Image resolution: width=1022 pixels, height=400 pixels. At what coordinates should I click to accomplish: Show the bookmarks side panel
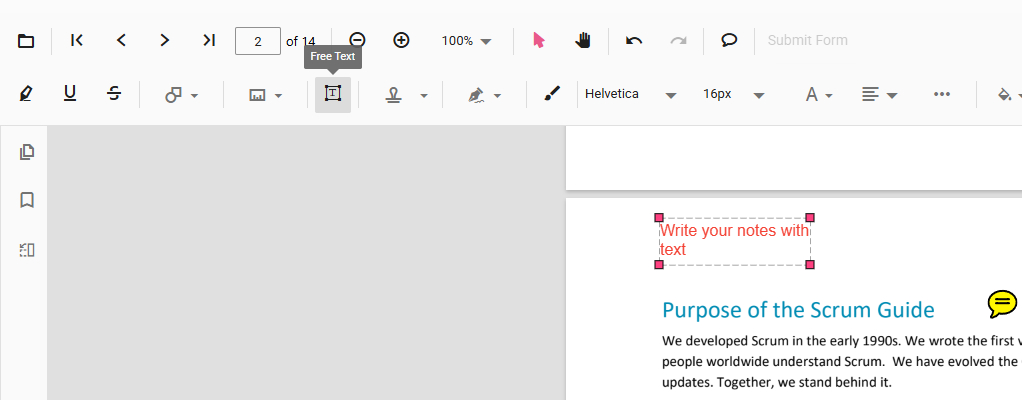(x=27, y=200)
